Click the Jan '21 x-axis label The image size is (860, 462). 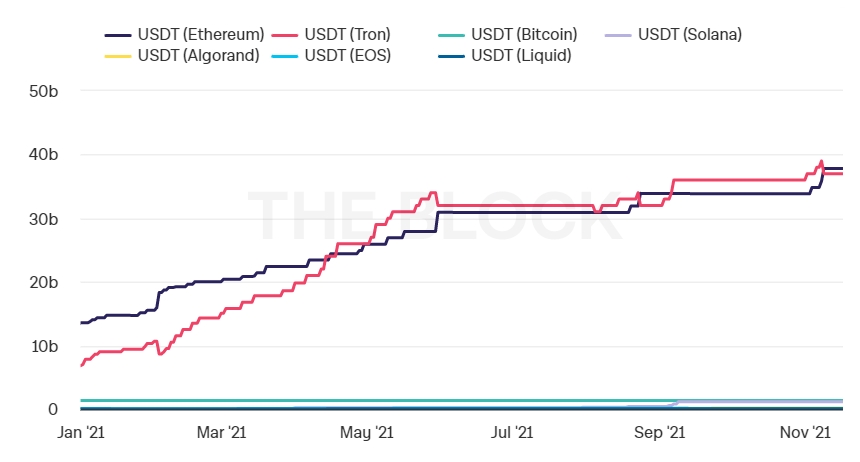point(80,433)
